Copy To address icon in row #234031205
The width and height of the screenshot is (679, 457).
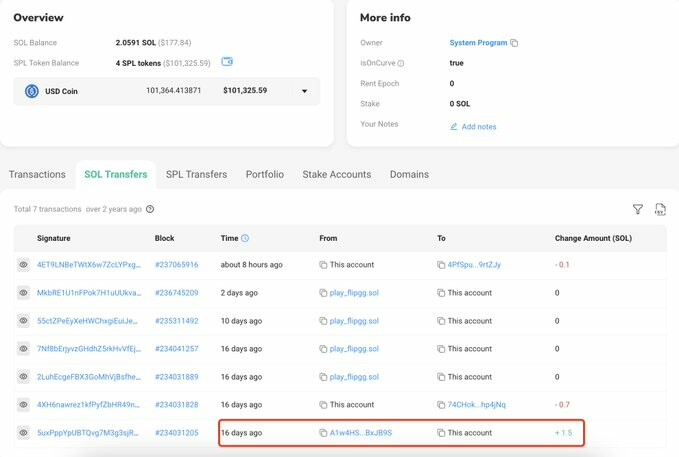click(441, 433)
